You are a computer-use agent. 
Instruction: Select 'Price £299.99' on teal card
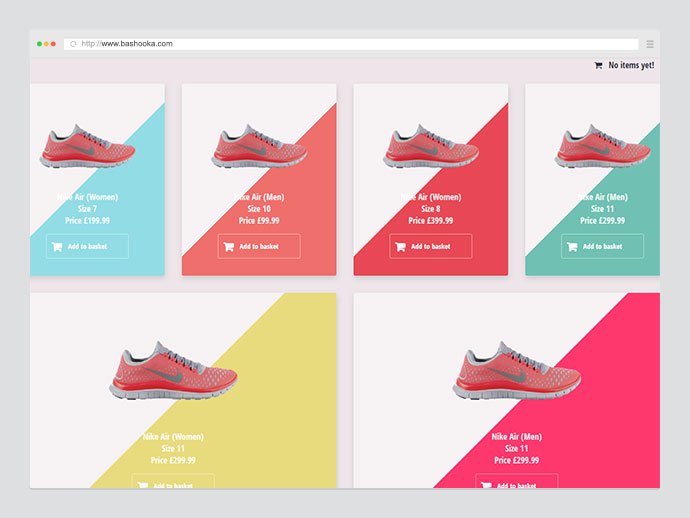pyautogui.click(x=602, y=220)
